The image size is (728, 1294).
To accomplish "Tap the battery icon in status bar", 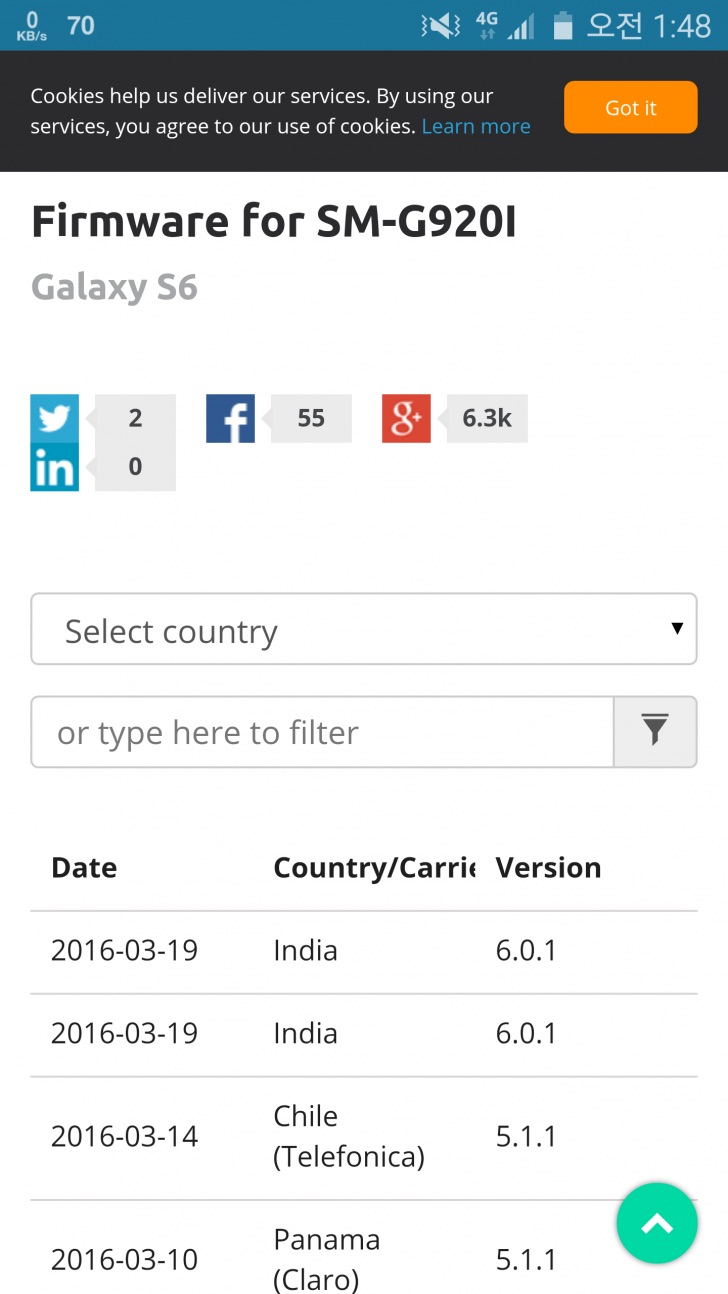I will (x=563, y=26).
